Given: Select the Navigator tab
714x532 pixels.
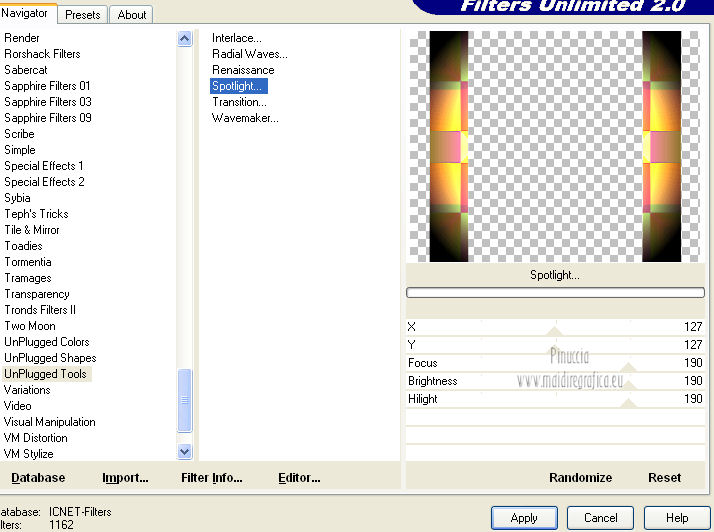Looking at the screenshot, I should (x=27, y=13).
